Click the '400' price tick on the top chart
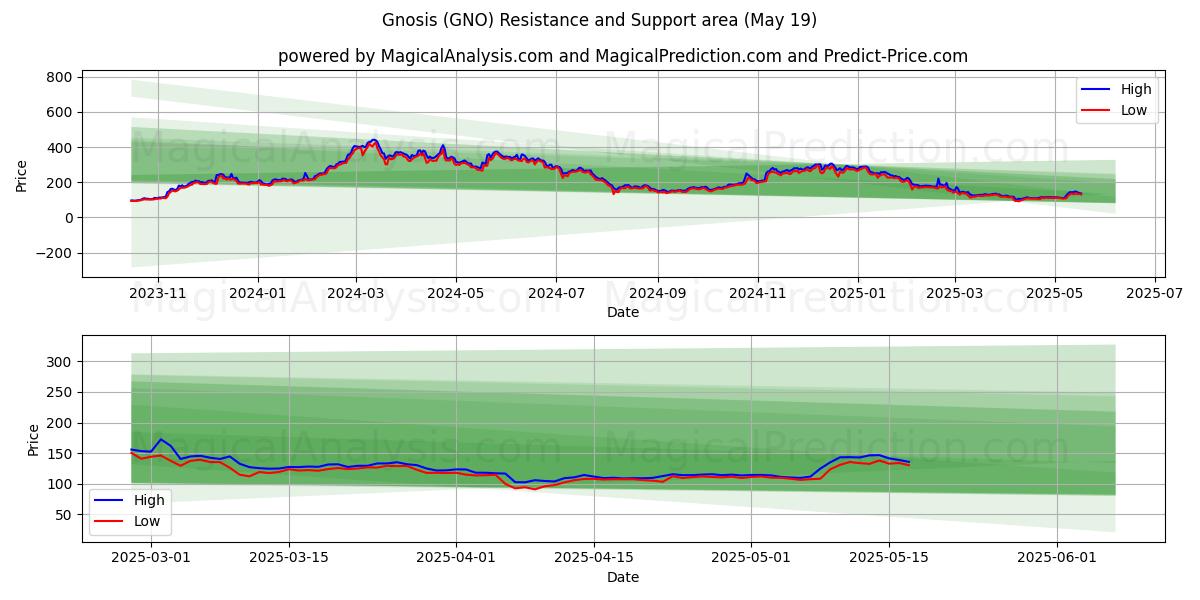Image resolution: width=1200 pixels, height=600 pixels. [x=59, y=148]
